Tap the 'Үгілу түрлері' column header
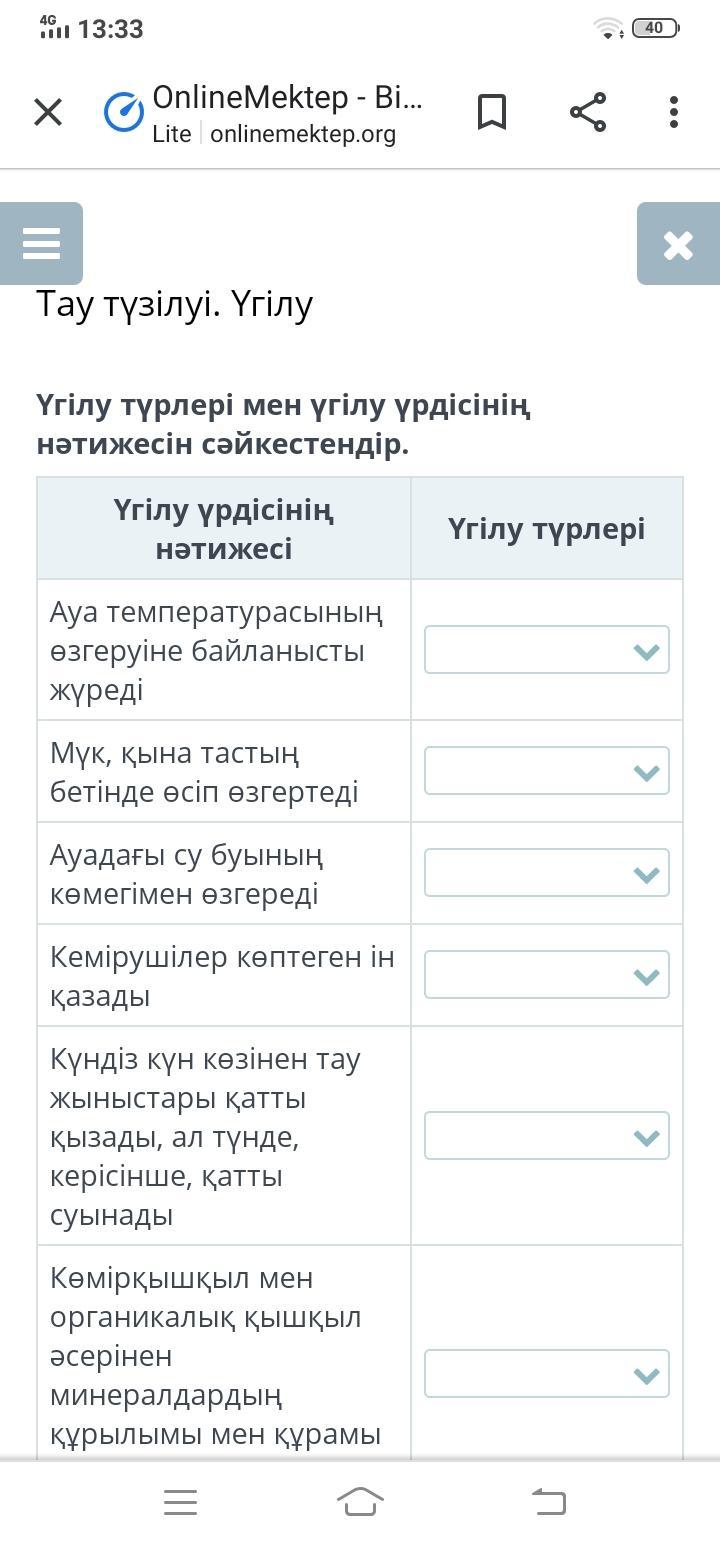The image size is (720, 1544). click(546, 529)
